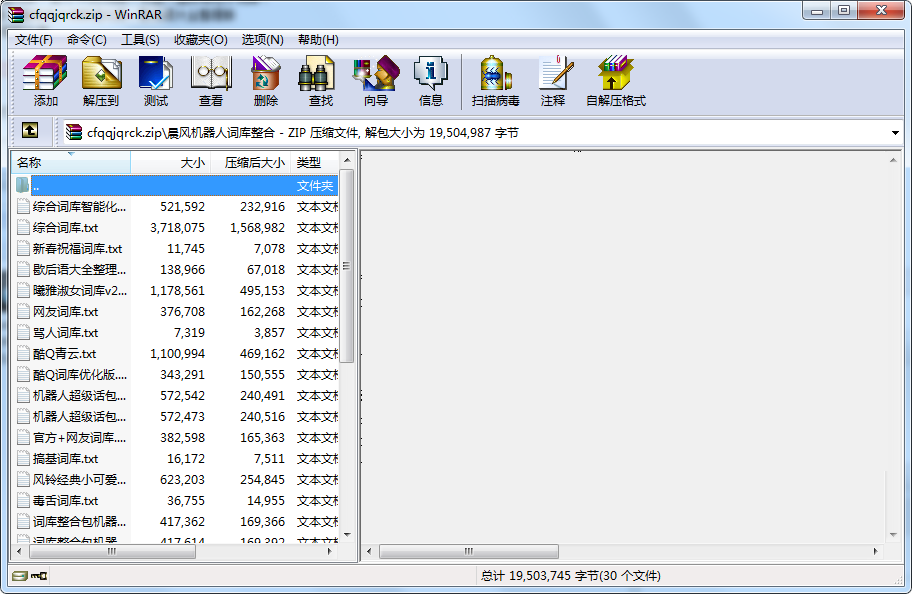
Task: Open the 命令(C) menu
Action: [87, 40]
